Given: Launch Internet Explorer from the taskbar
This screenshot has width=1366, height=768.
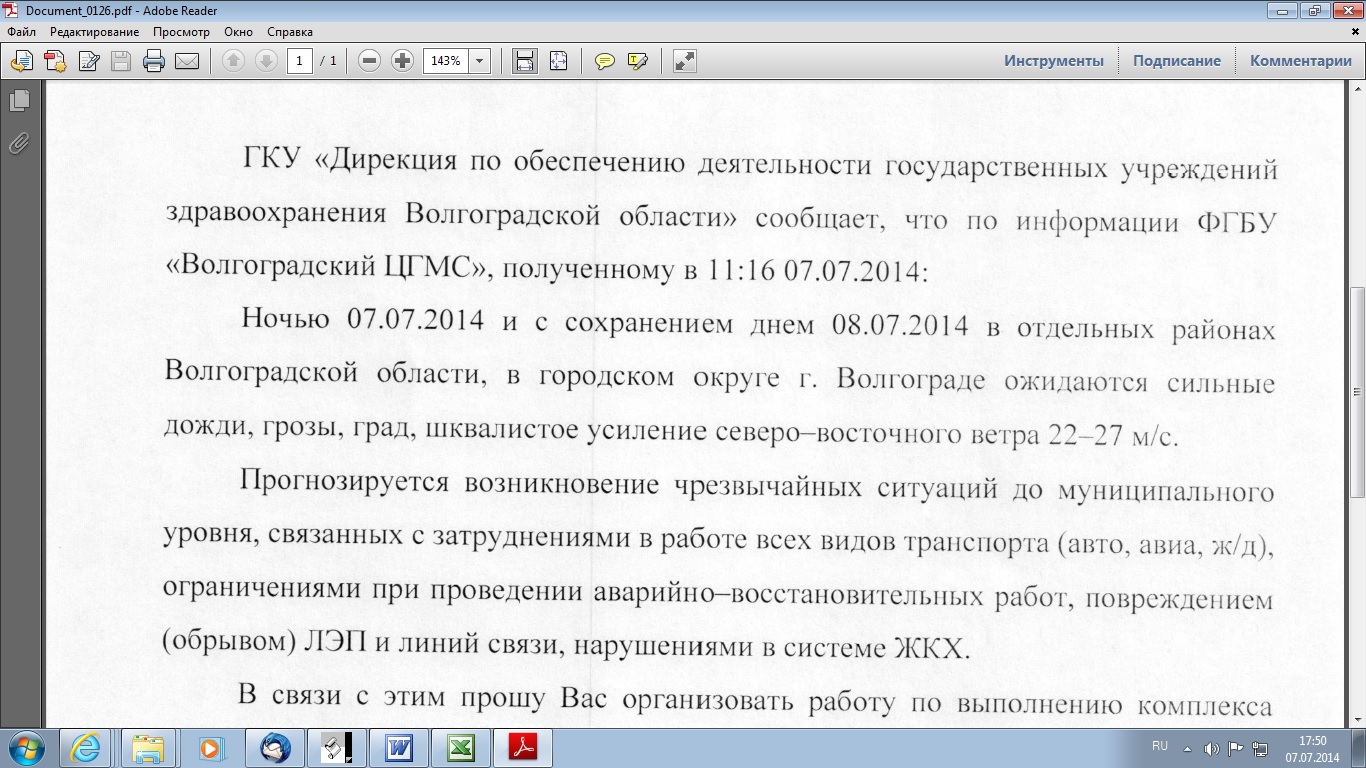Looking at the screenshot, I should pos(85,748).
